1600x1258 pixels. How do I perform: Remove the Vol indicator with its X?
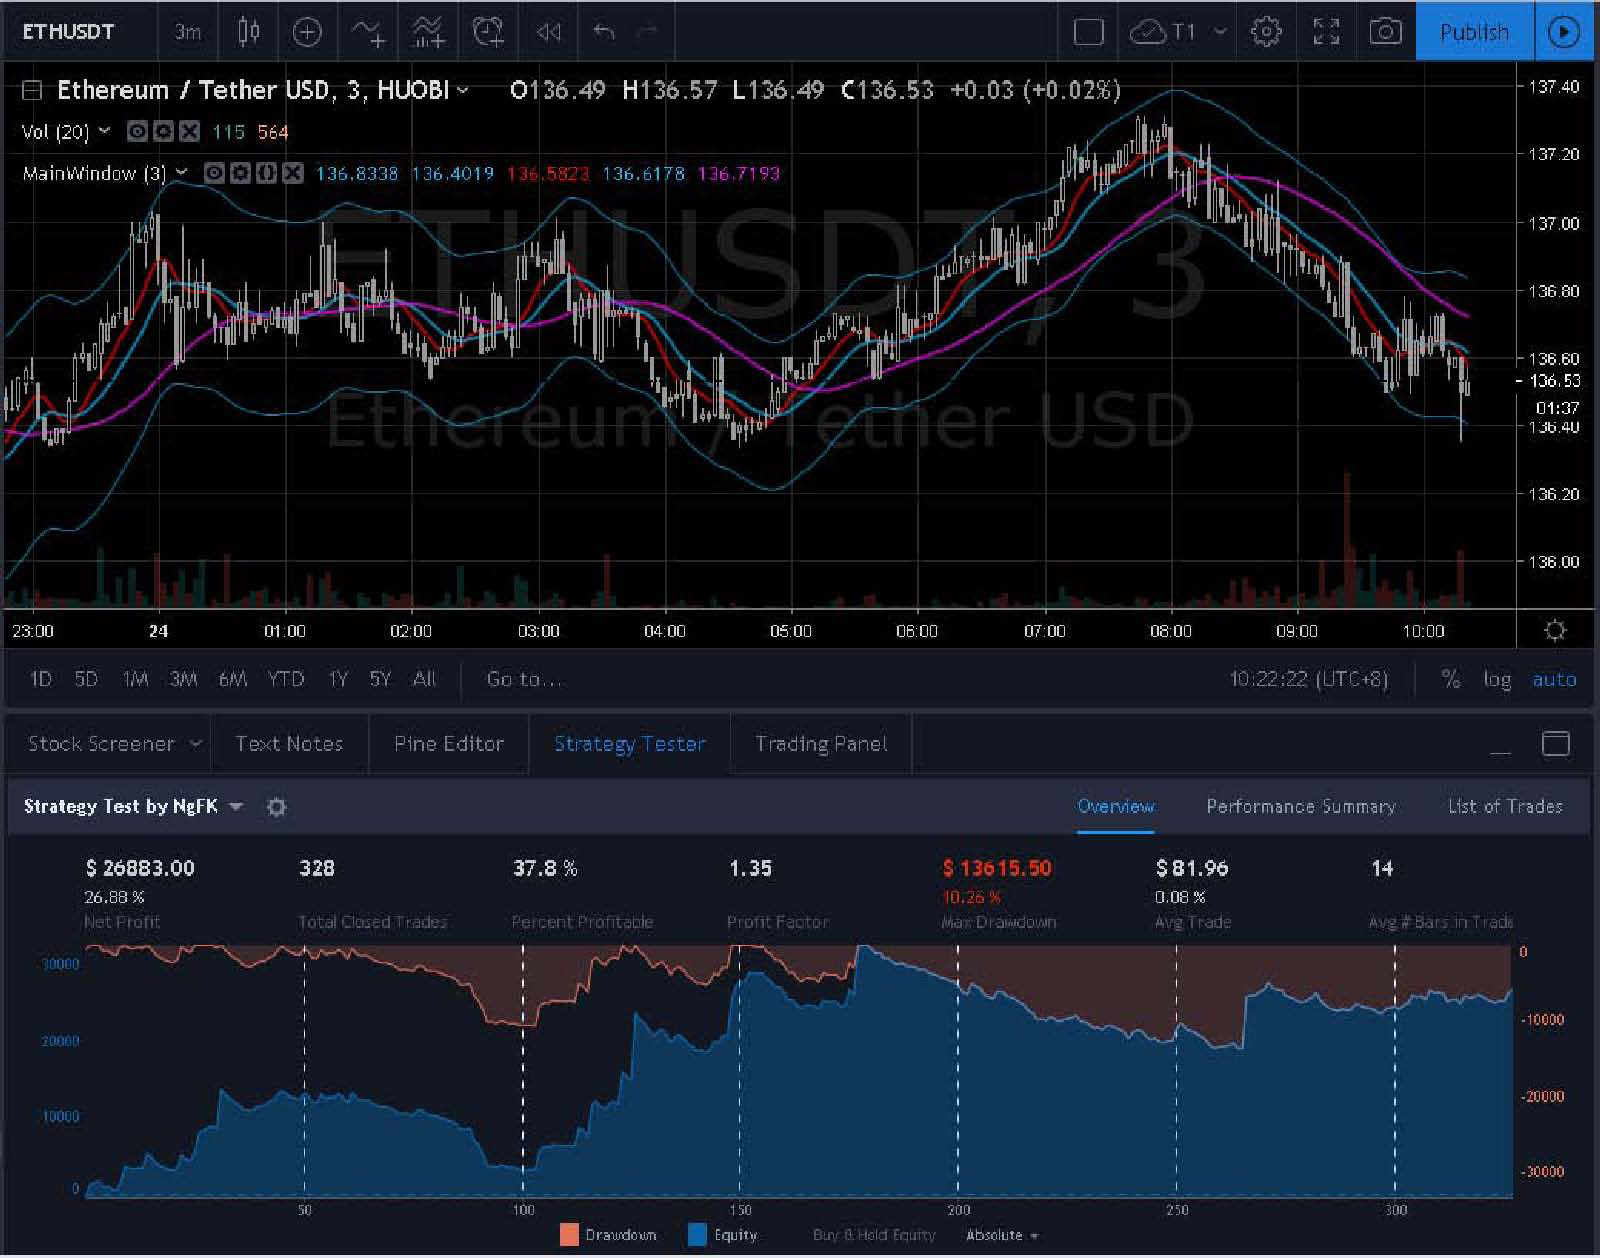coord(189,132)
